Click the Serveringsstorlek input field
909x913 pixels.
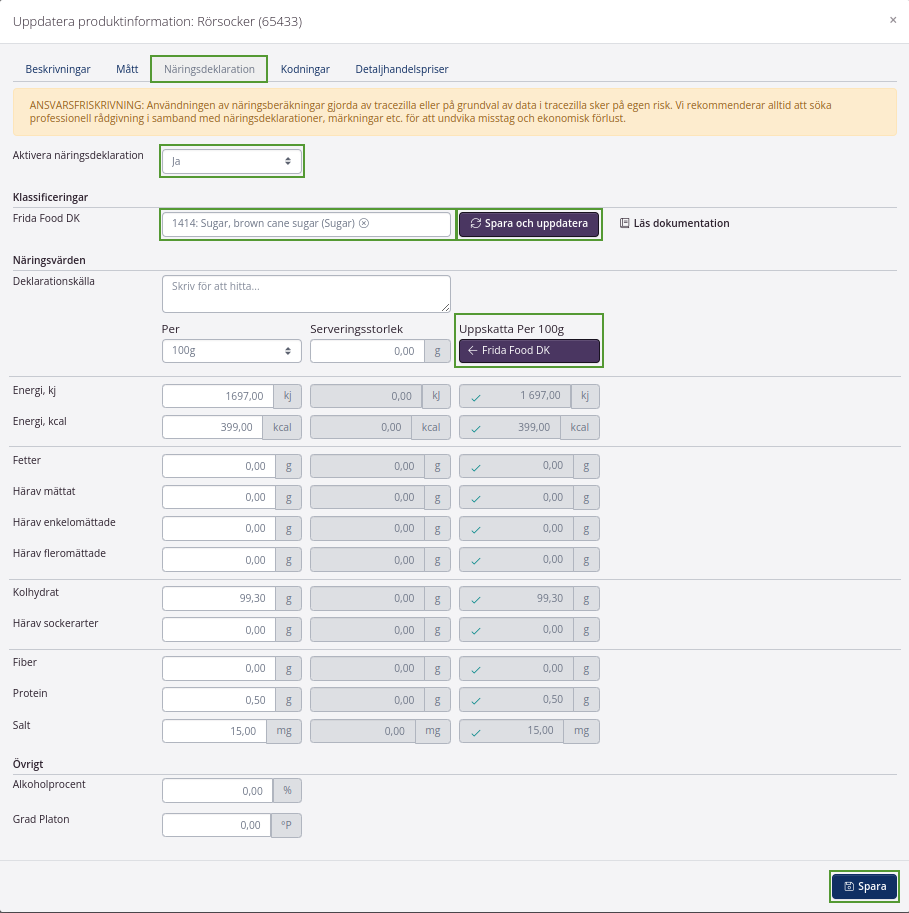point(367,351)
